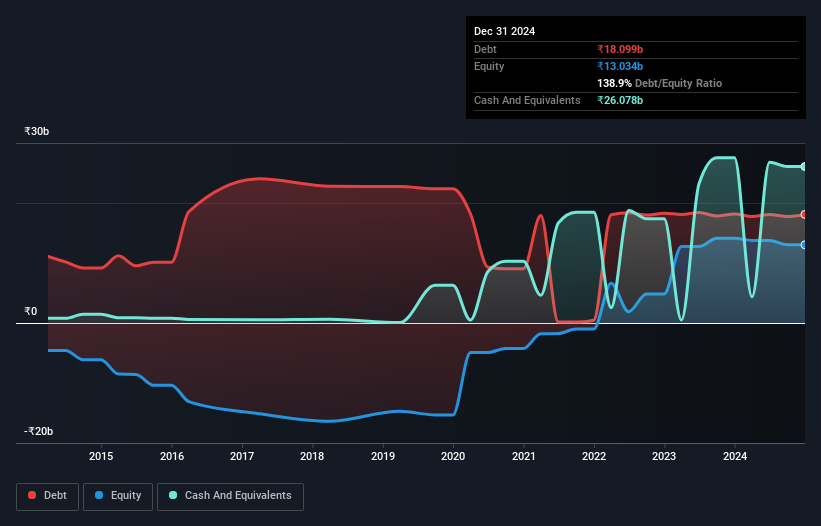821x526 pixels.
Task: Click the 2017 x-axis label
Action: [x=242, y=456]
